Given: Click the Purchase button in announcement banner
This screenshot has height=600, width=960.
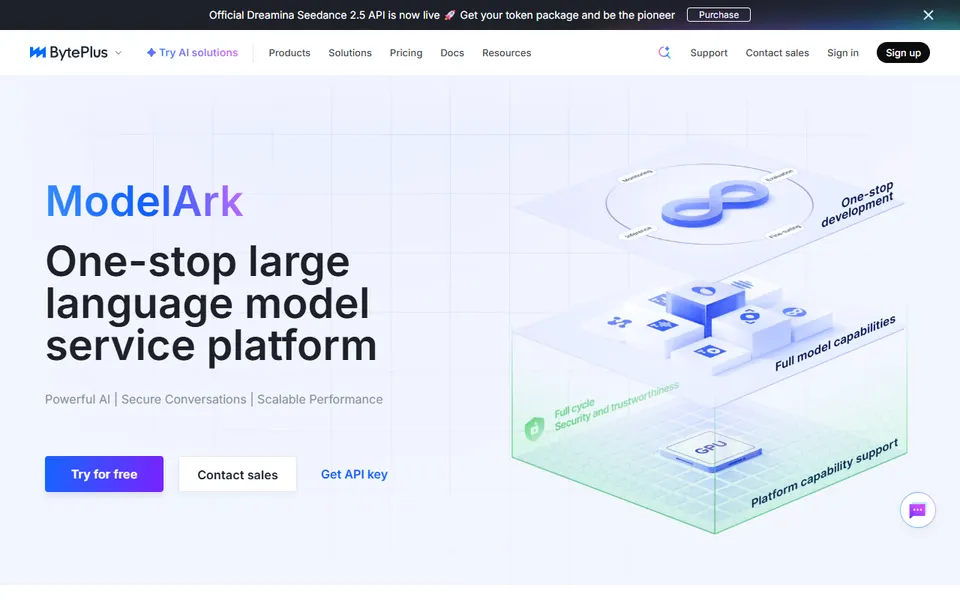Looking at the screenshot, I should 719,15.
